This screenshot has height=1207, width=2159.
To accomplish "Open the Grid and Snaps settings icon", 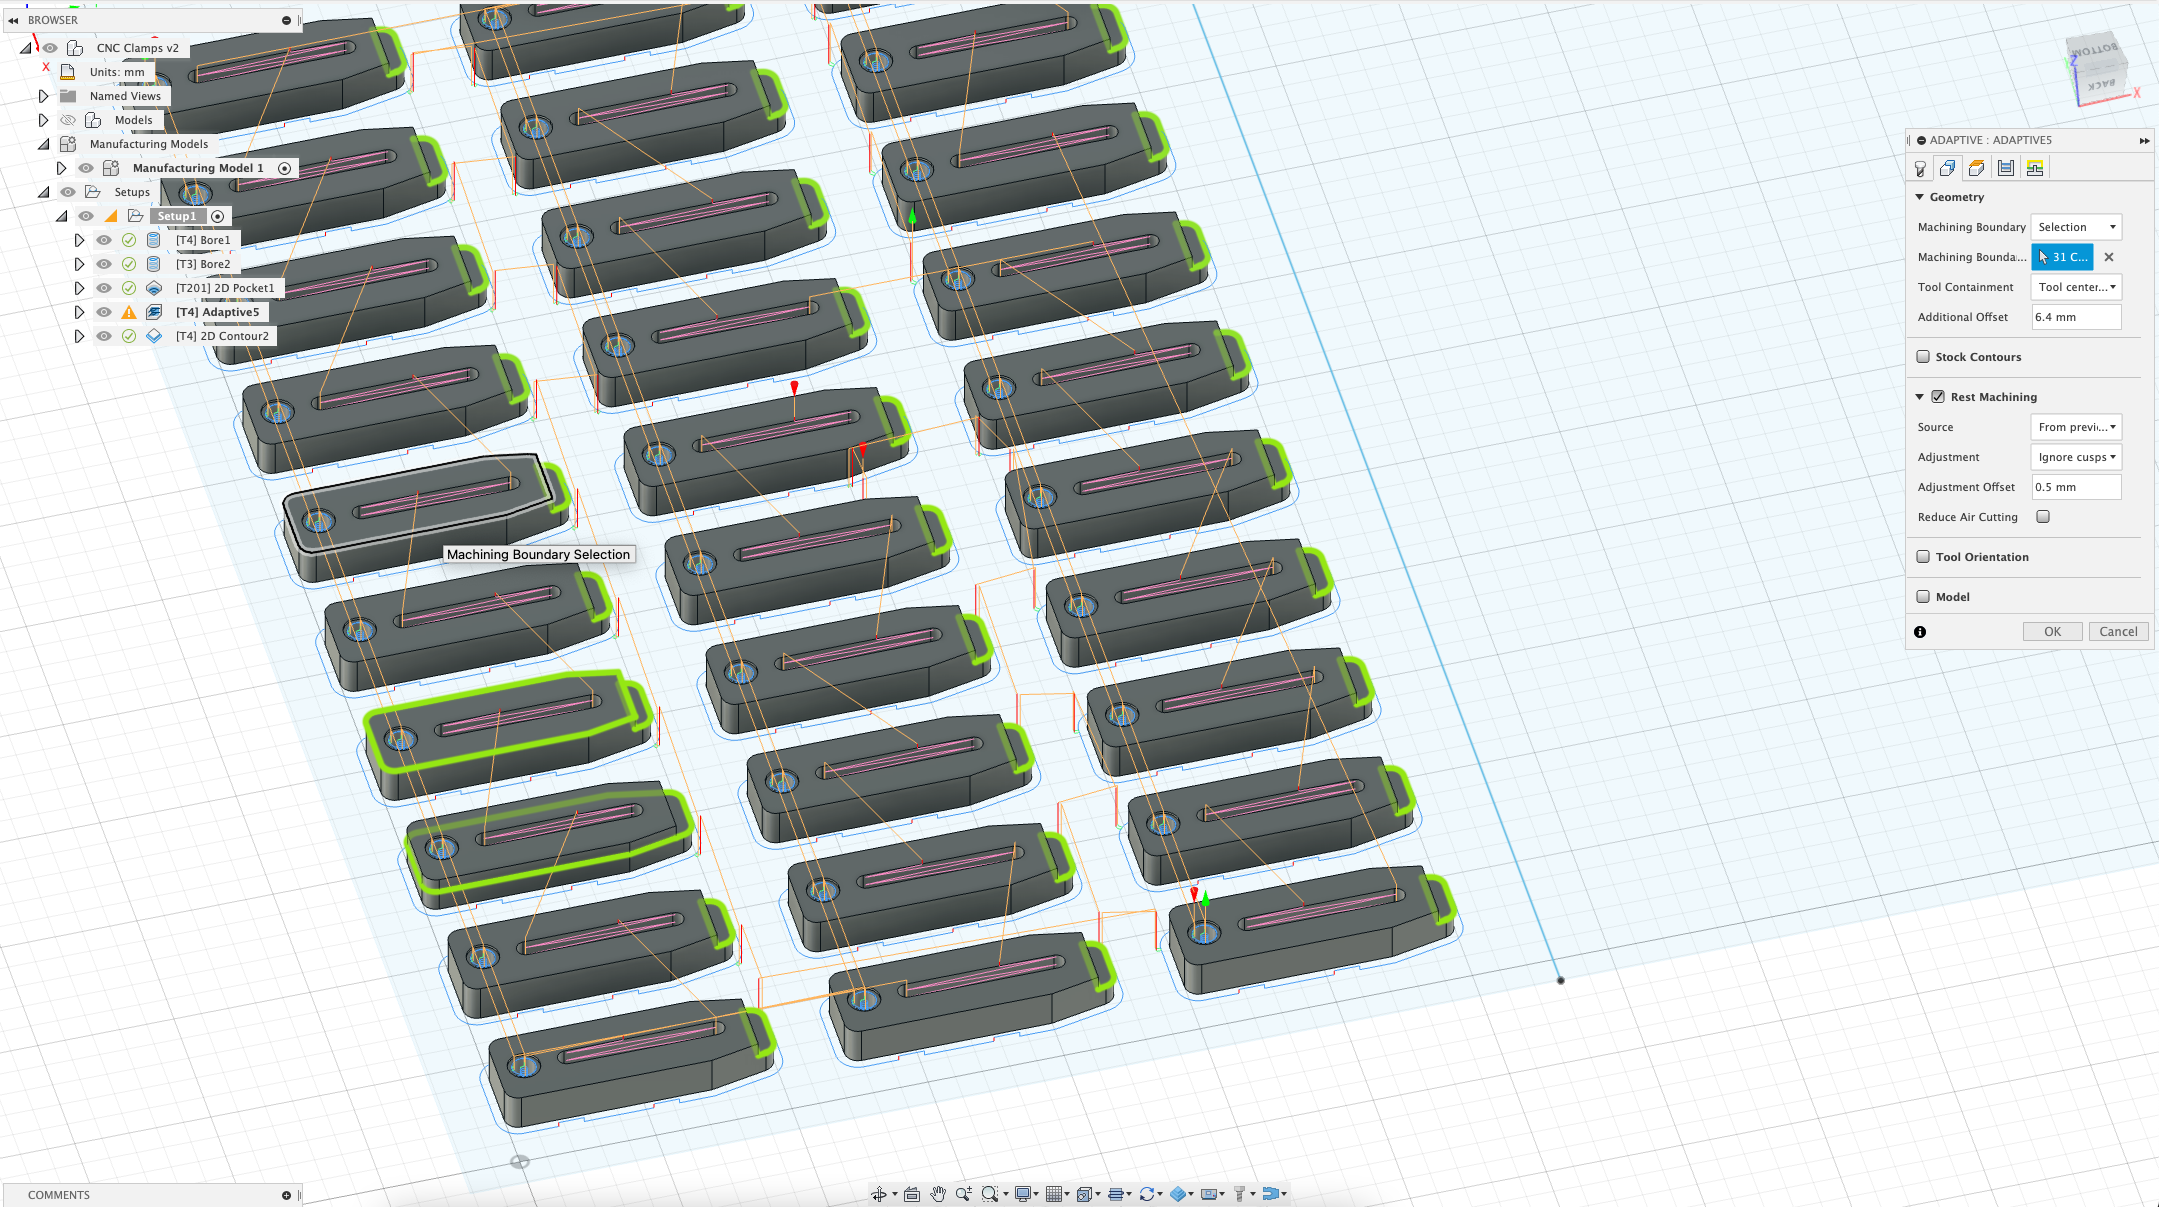I will [x=1053, y=1193].
